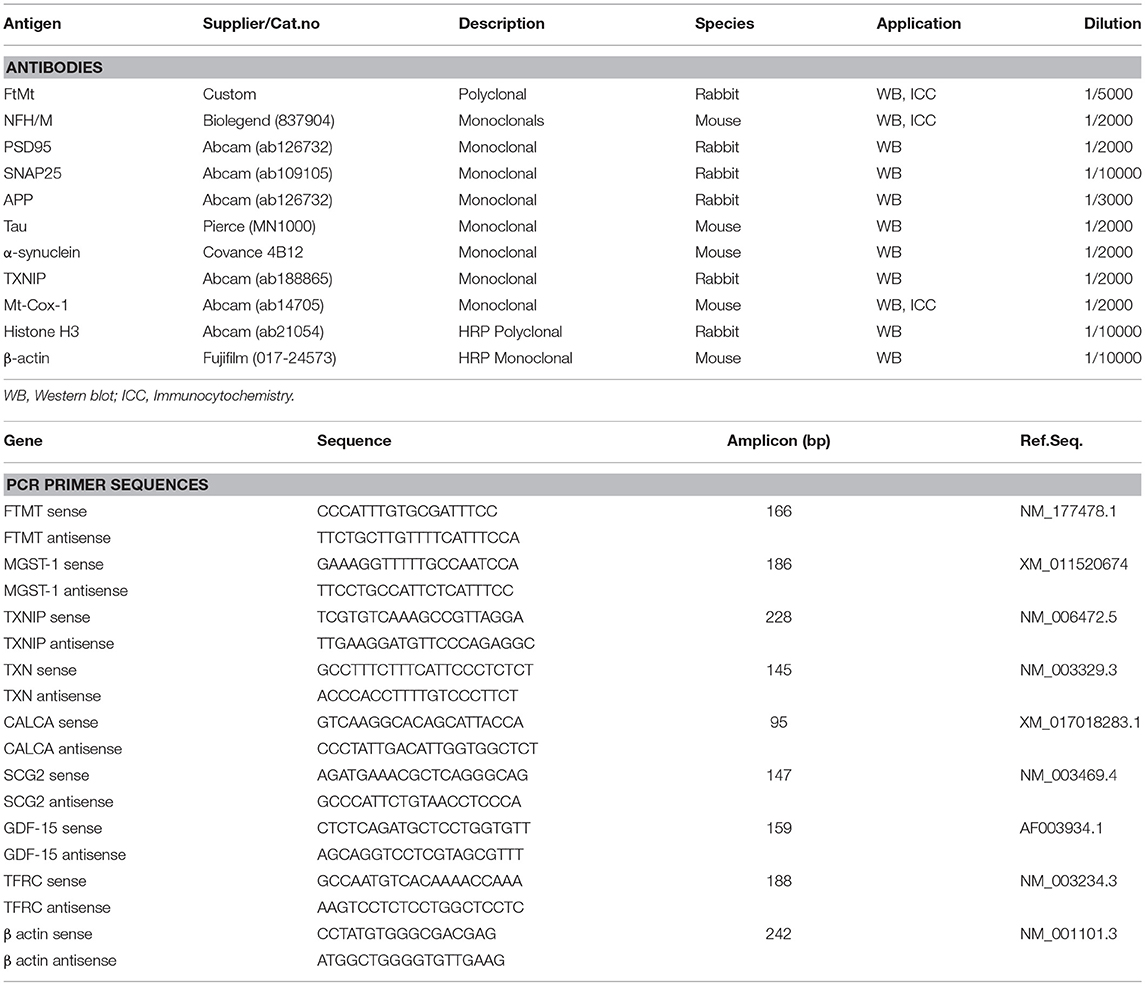Viewport: 1145px width, 985px height.
Task: Click amplicon size 188
Action: [778, 881]
